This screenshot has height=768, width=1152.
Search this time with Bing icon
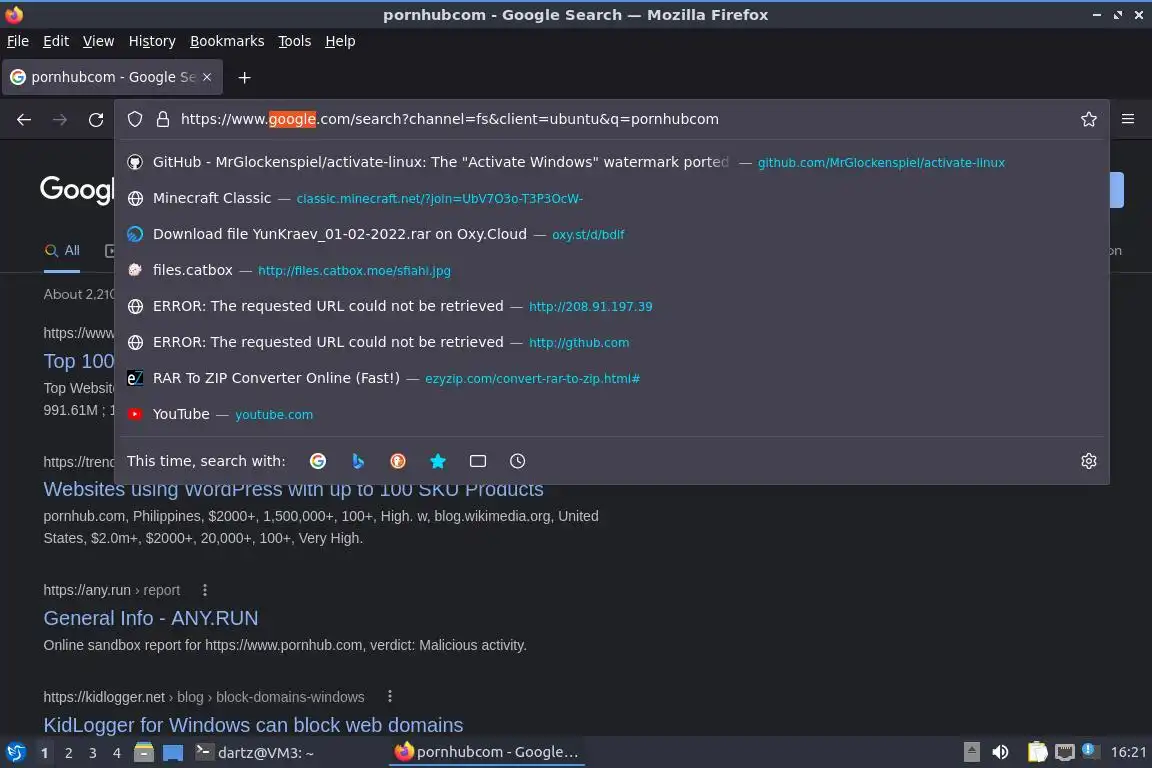[358, 461]
